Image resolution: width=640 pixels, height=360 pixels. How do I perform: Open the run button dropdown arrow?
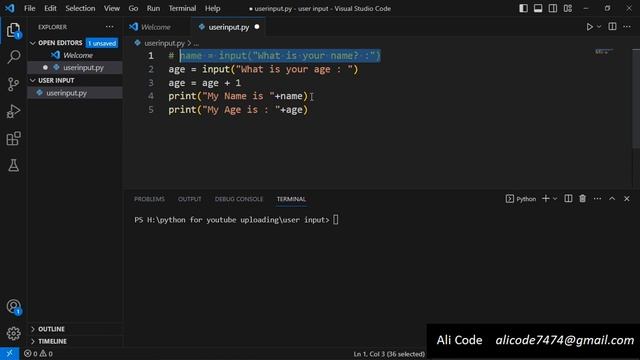[599, 27]
